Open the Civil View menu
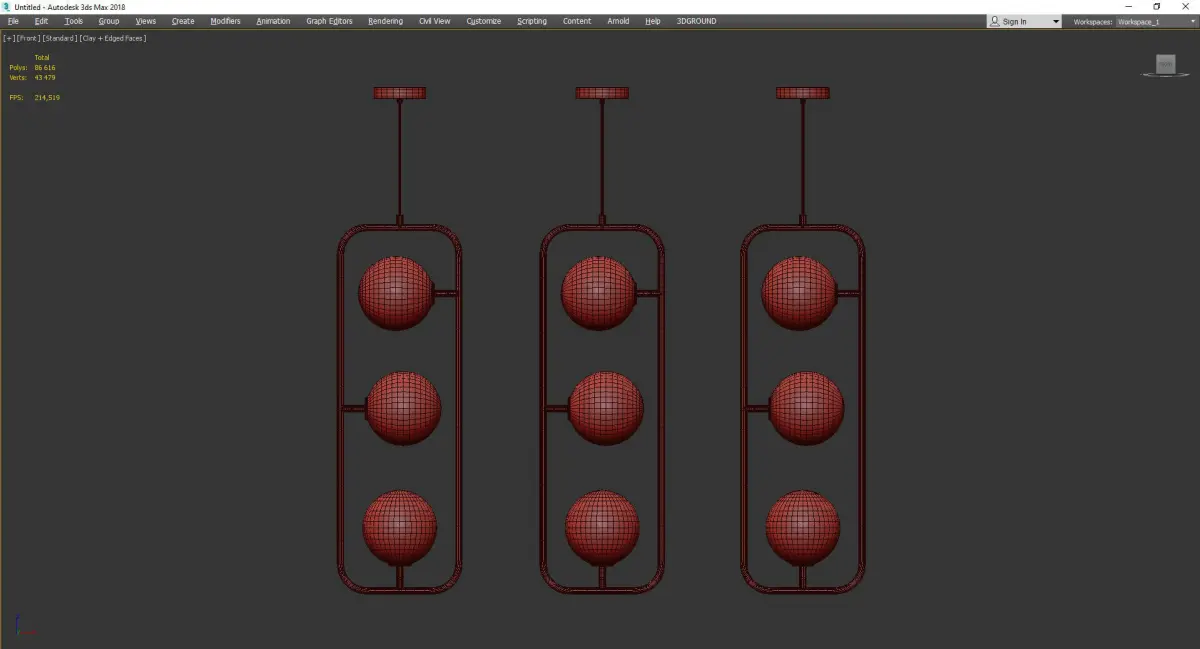 pos(434,21)
